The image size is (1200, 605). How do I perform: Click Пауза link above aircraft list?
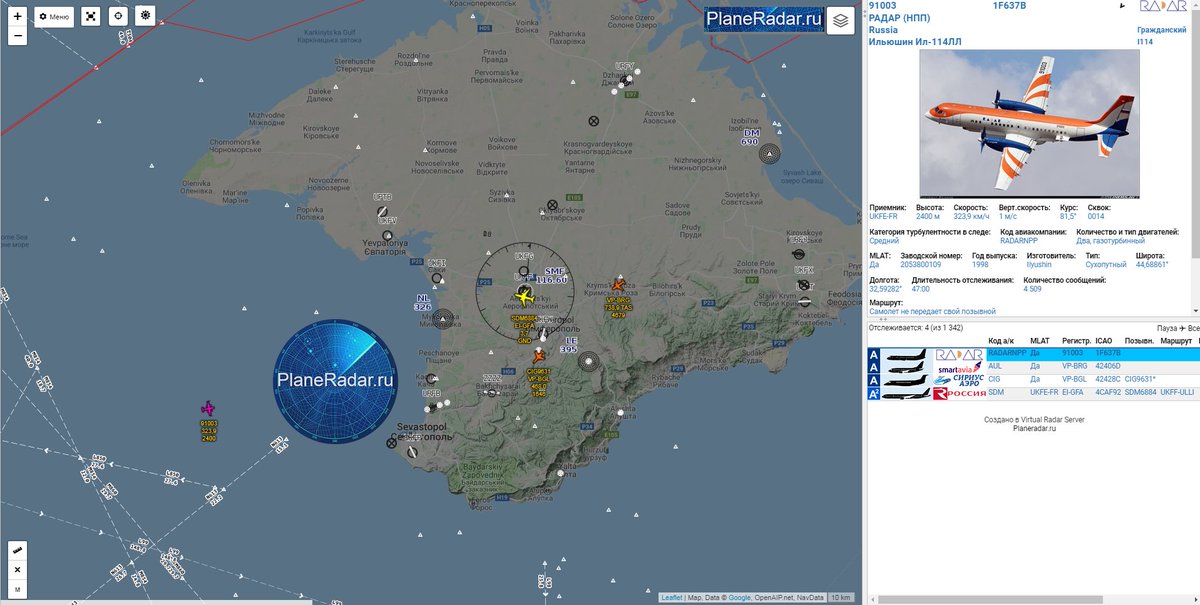click(x=1165, y=327)
